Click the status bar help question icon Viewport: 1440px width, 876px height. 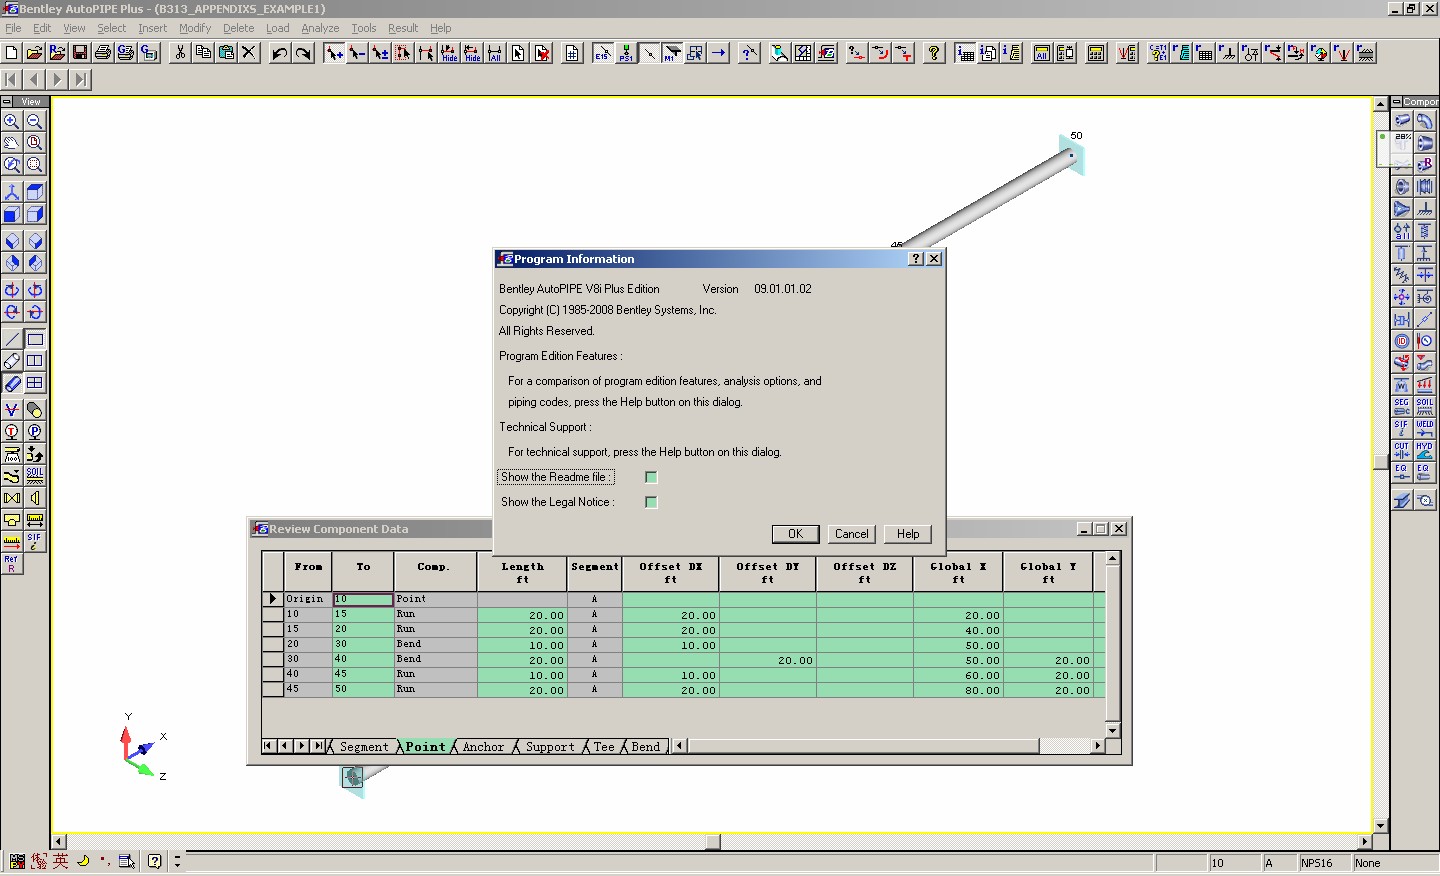[x=154, y=861]
